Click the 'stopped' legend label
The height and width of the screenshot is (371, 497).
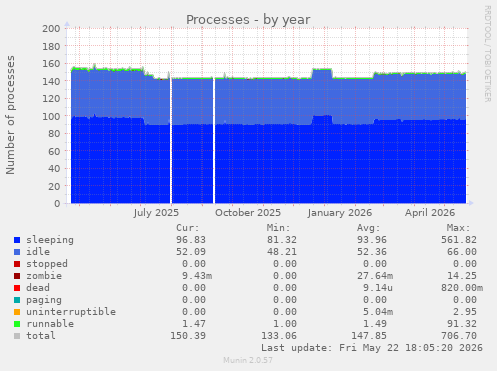[47, 264]
